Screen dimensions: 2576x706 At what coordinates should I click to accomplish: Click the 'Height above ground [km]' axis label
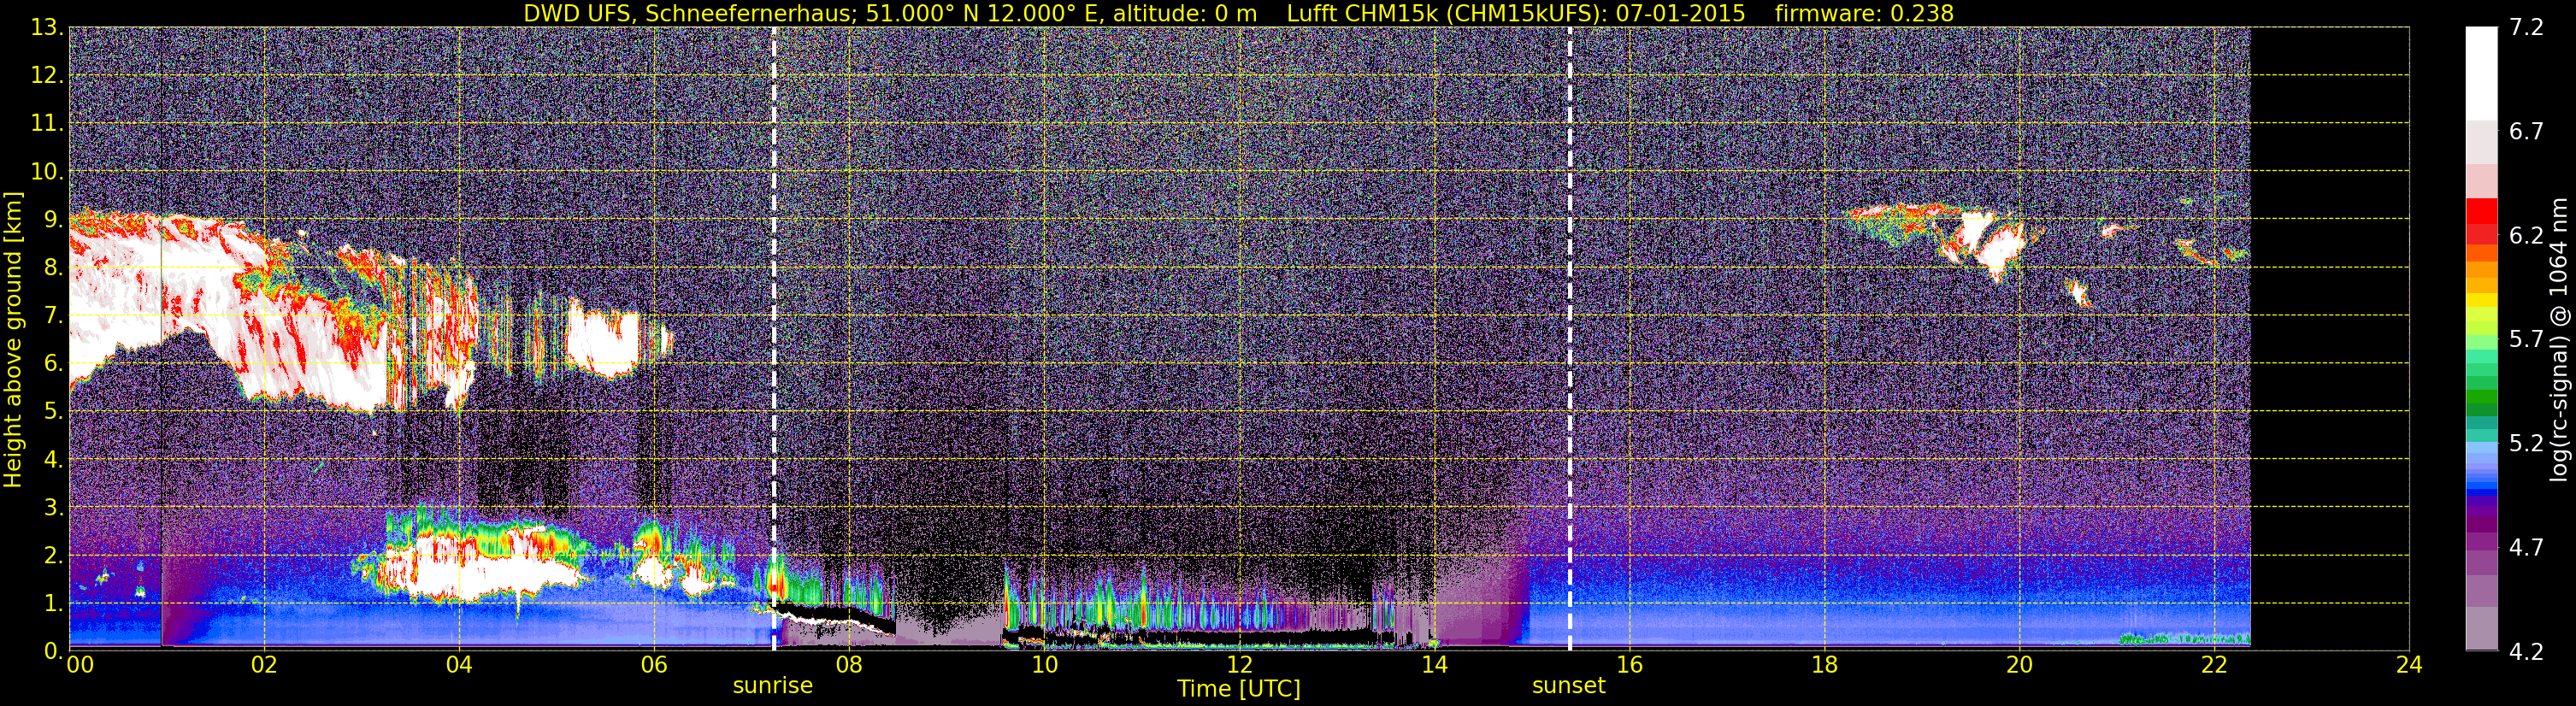(13, 338)
